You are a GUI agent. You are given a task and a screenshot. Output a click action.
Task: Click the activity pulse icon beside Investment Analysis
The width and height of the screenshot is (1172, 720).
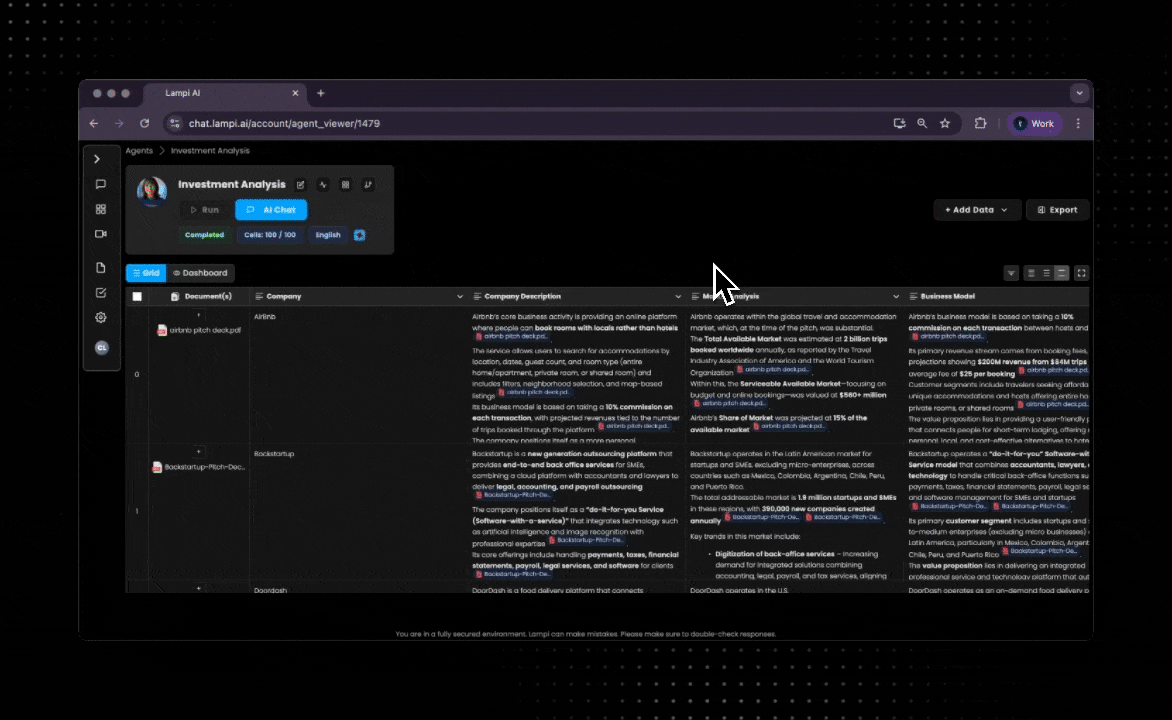[323, 185]
